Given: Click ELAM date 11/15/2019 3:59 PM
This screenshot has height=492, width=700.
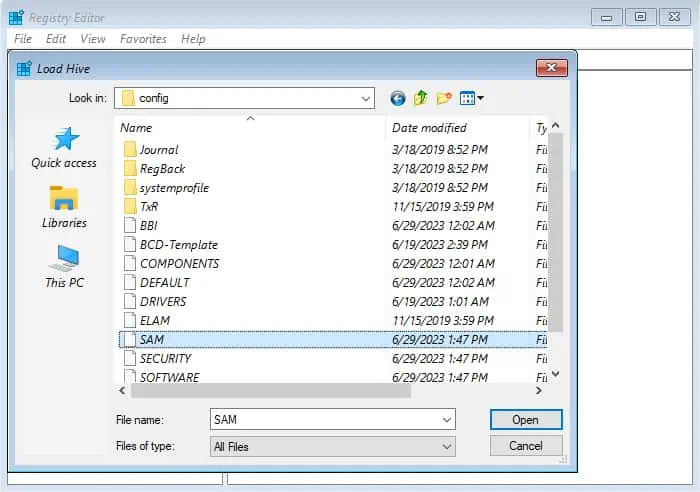Looking at the screenshot, I should coord(443,321).
